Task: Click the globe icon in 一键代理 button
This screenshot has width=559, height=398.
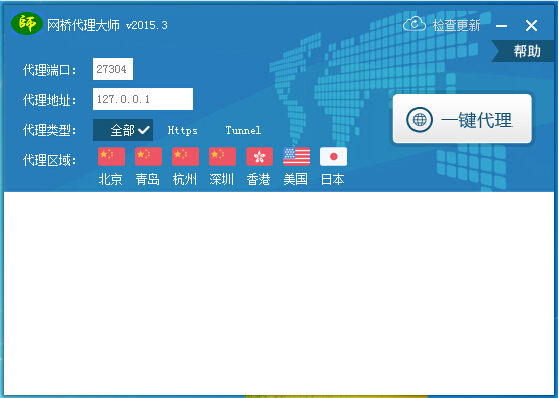Action: [x=419, y=119]
